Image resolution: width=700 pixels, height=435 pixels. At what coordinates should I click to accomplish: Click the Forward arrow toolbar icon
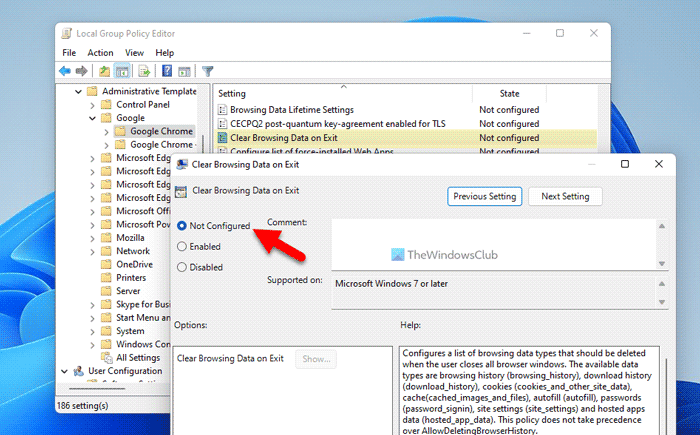(x=81, y=71)
